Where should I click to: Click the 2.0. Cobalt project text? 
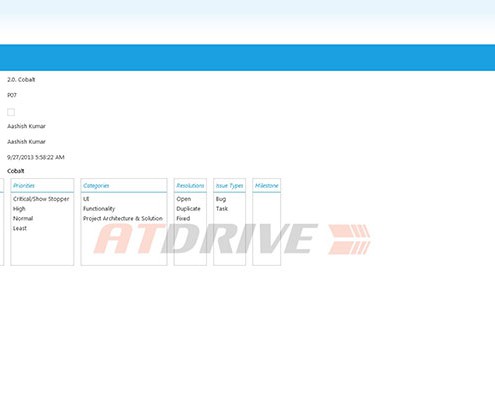pos(21,80)
